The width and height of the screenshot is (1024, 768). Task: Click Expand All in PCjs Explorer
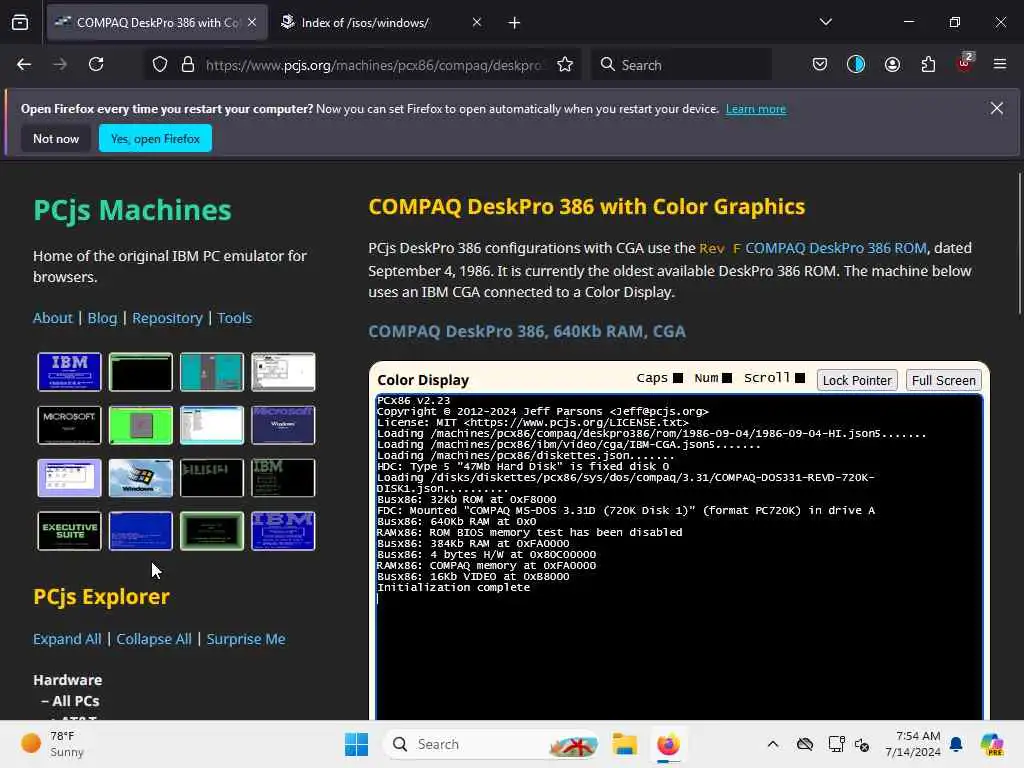pos(67,639)
